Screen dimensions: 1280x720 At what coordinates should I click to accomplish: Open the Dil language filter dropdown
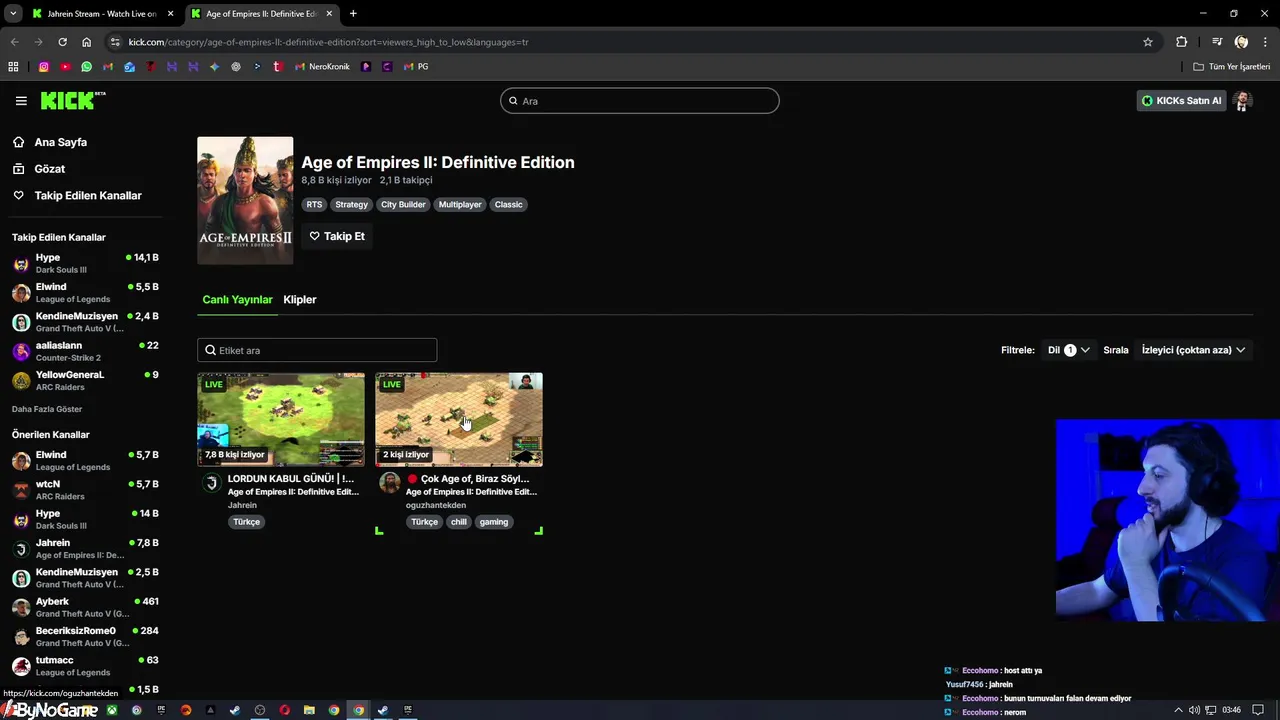point(1068,350)
